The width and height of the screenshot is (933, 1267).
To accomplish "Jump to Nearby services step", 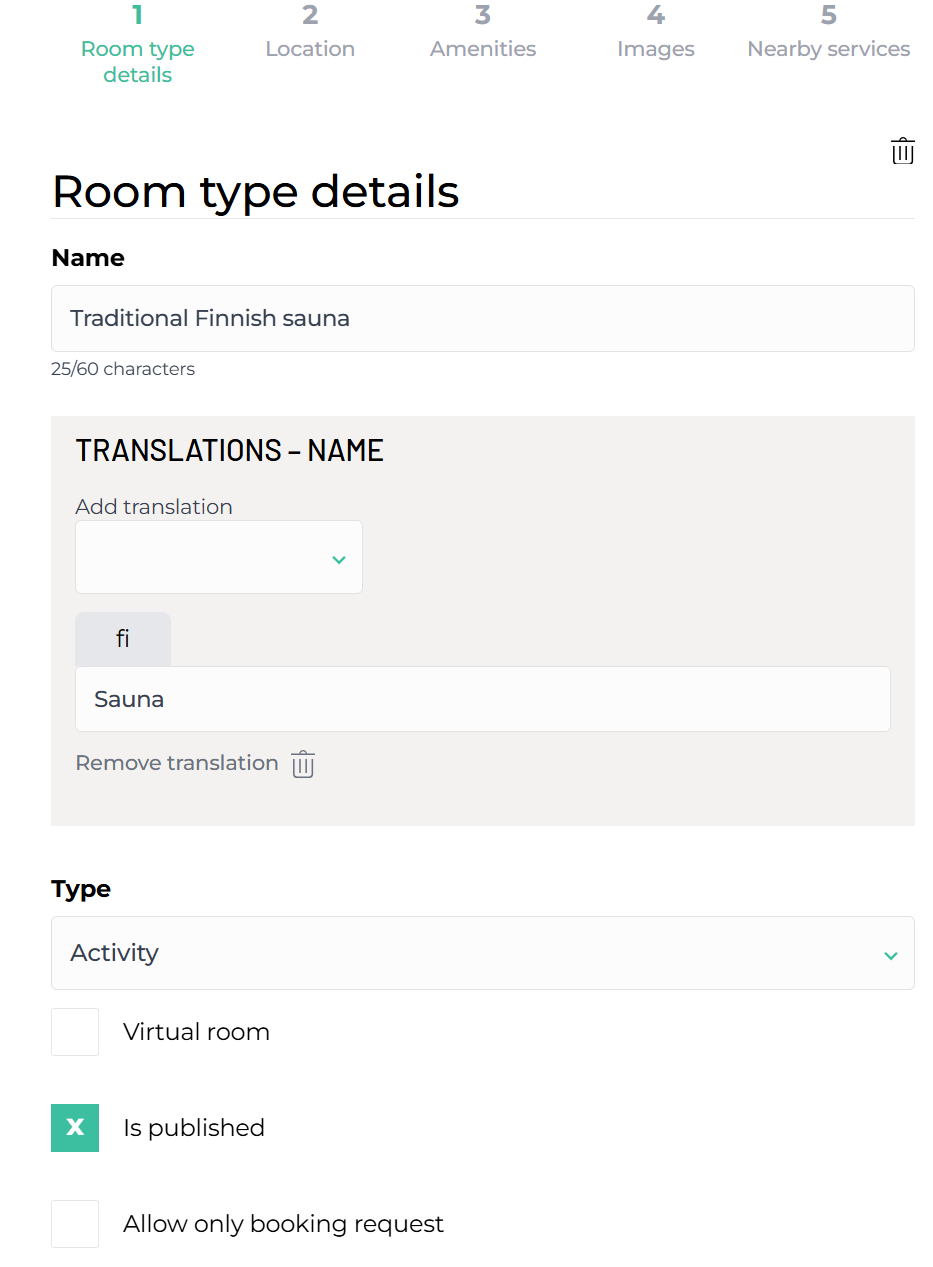I will click(x=828, y=49).
